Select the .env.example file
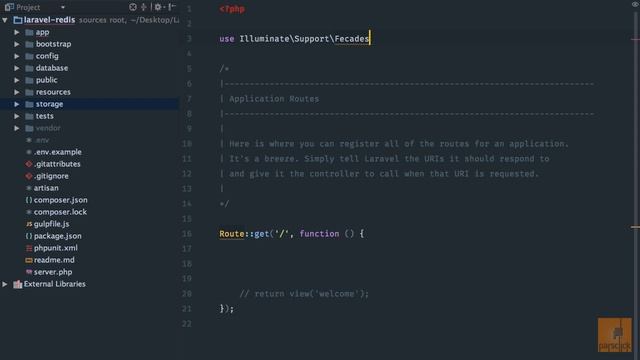The height and width of the screenshot is (360, 640). click(58, 152)
